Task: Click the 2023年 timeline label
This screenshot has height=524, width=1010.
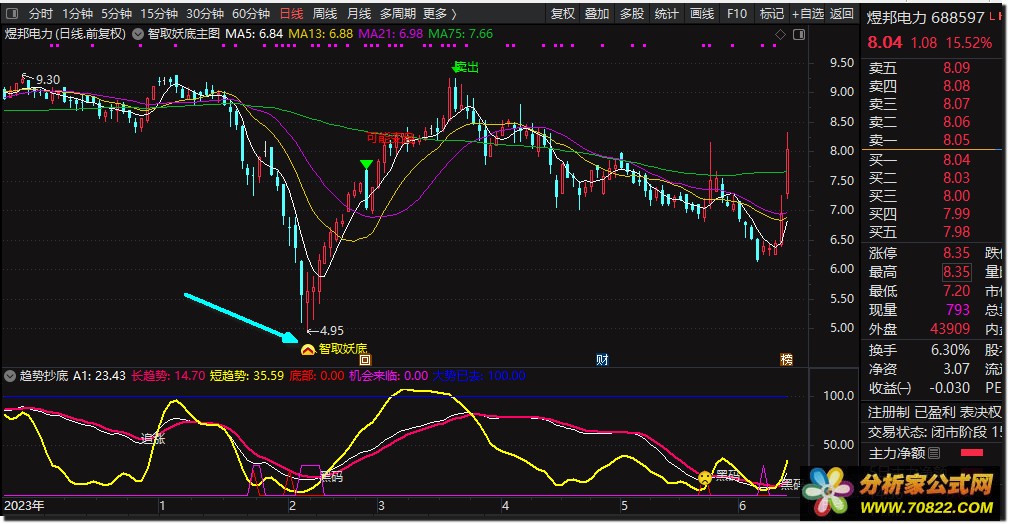Action: (24, 505)
